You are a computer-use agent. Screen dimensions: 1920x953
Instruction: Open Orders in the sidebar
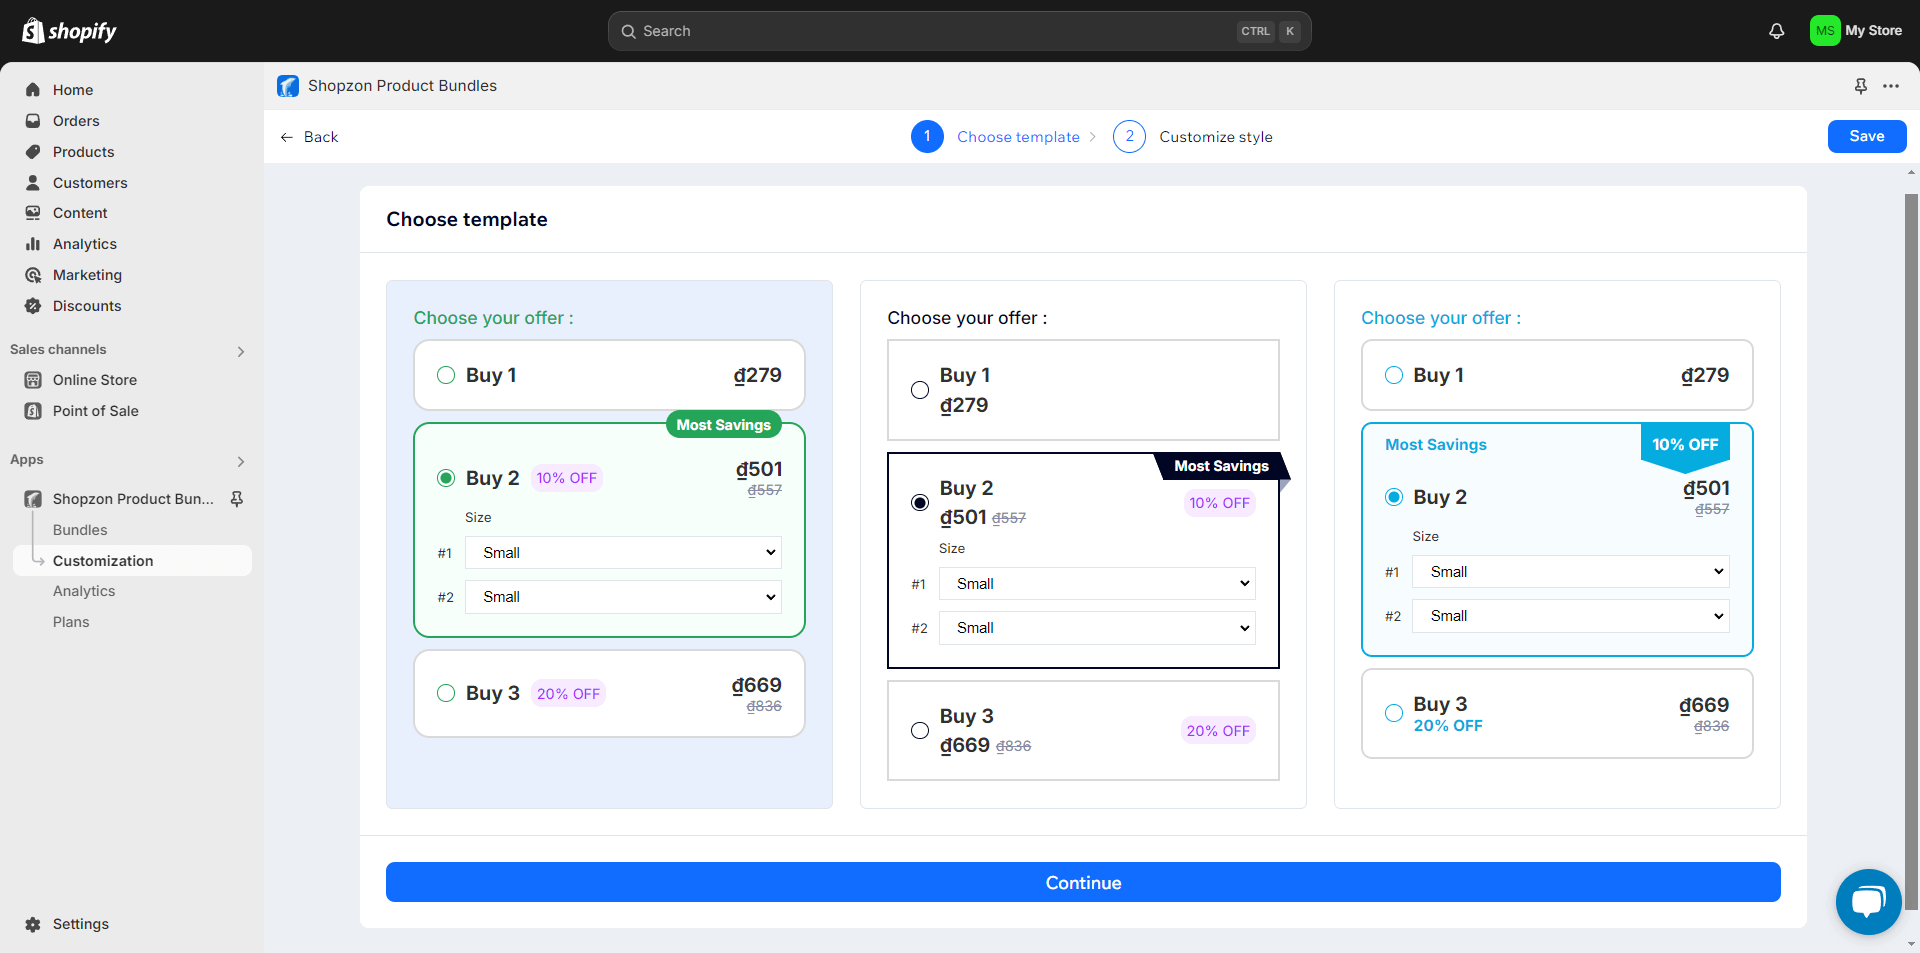[x=76, y=121]
